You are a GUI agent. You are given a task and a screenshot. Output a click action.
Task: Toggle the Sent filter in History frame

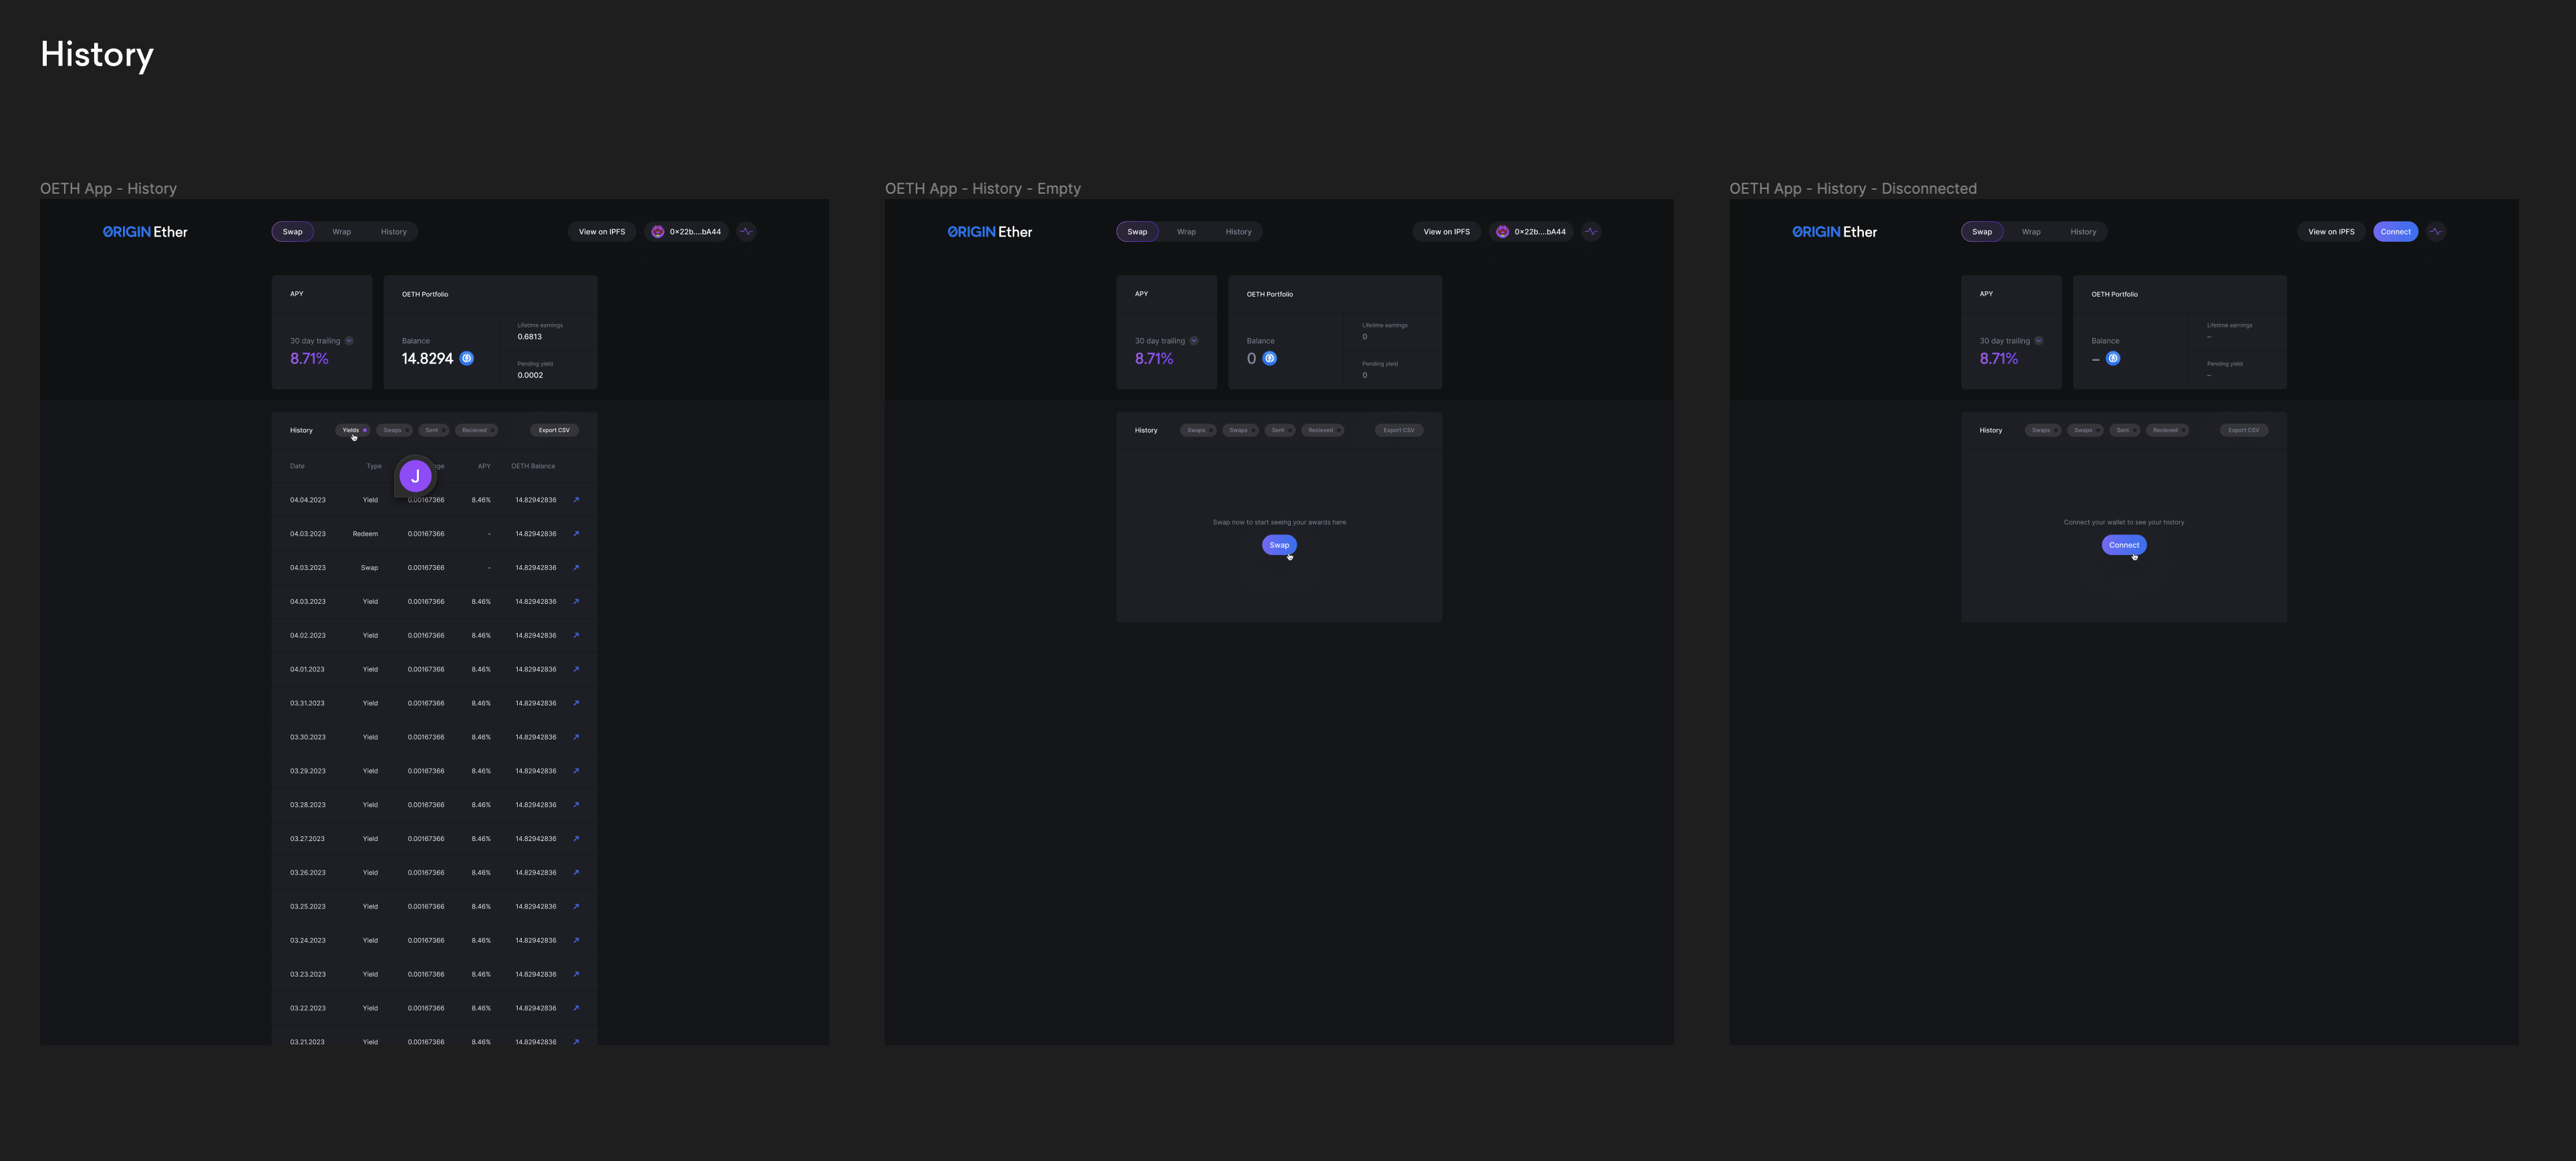(433, 430)
